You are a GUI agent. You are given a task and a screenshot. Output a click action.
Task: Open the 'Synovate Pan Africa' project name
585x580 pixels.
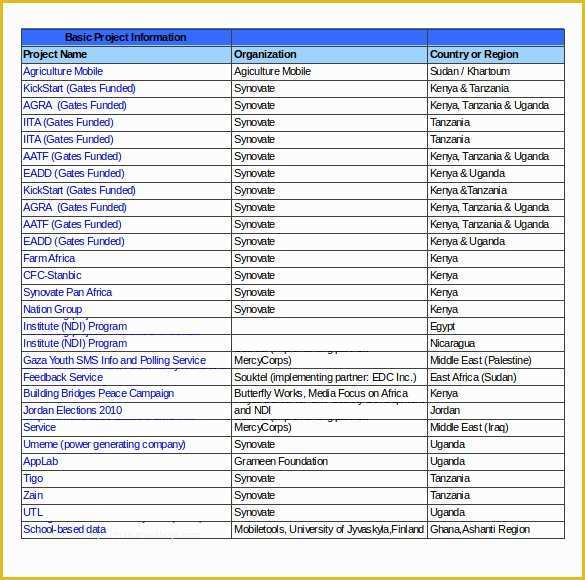68,292
